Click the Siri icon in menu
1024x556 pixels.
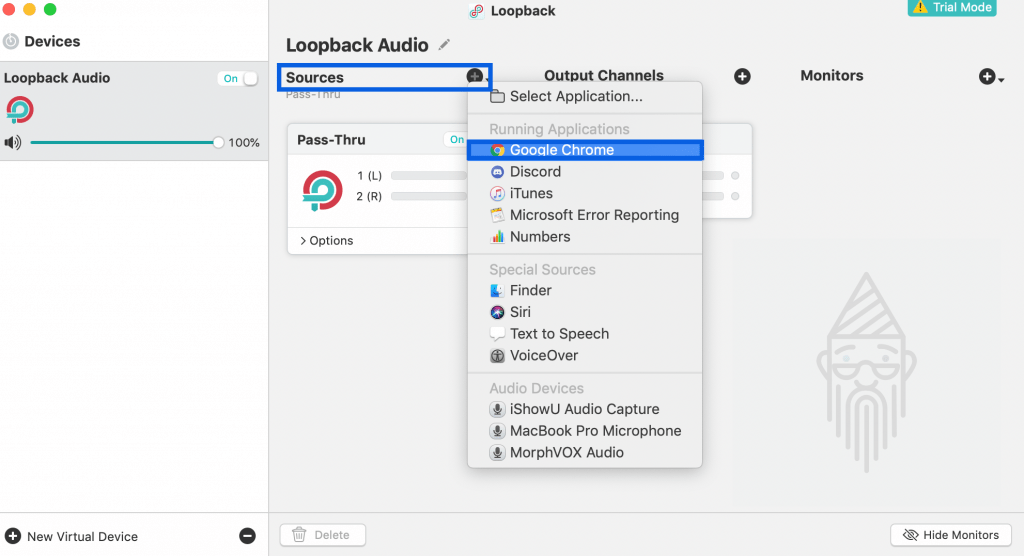click(x=497, y=312)
